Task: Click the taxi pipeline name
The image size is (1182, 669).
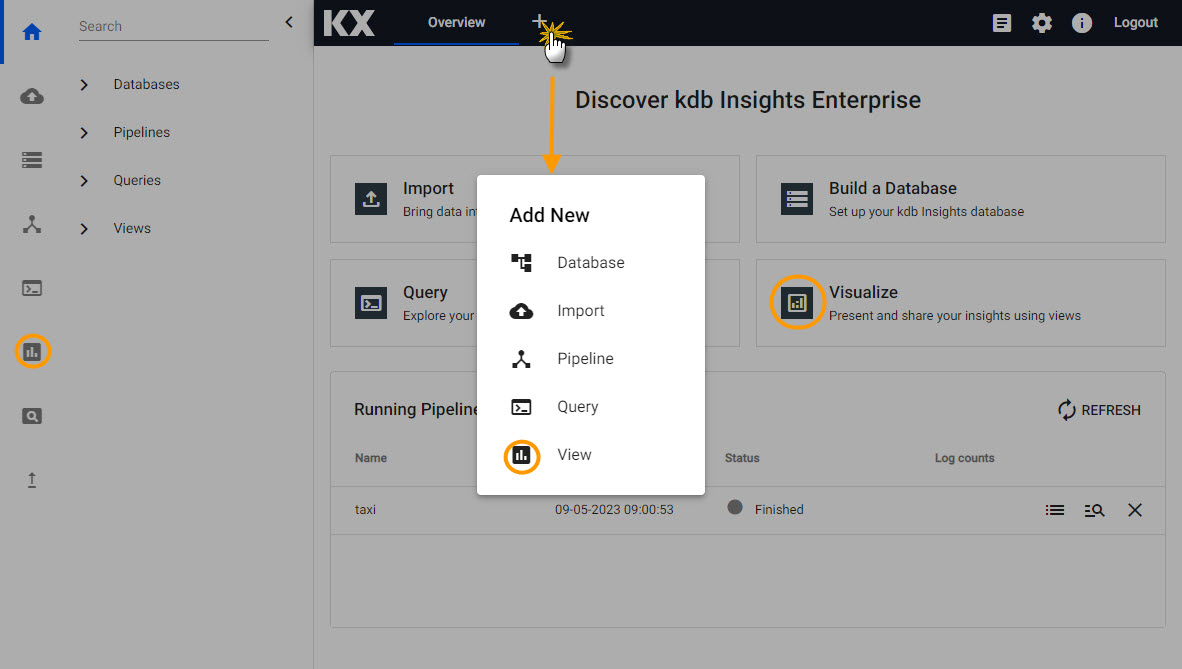Action: tap(365, 510)
